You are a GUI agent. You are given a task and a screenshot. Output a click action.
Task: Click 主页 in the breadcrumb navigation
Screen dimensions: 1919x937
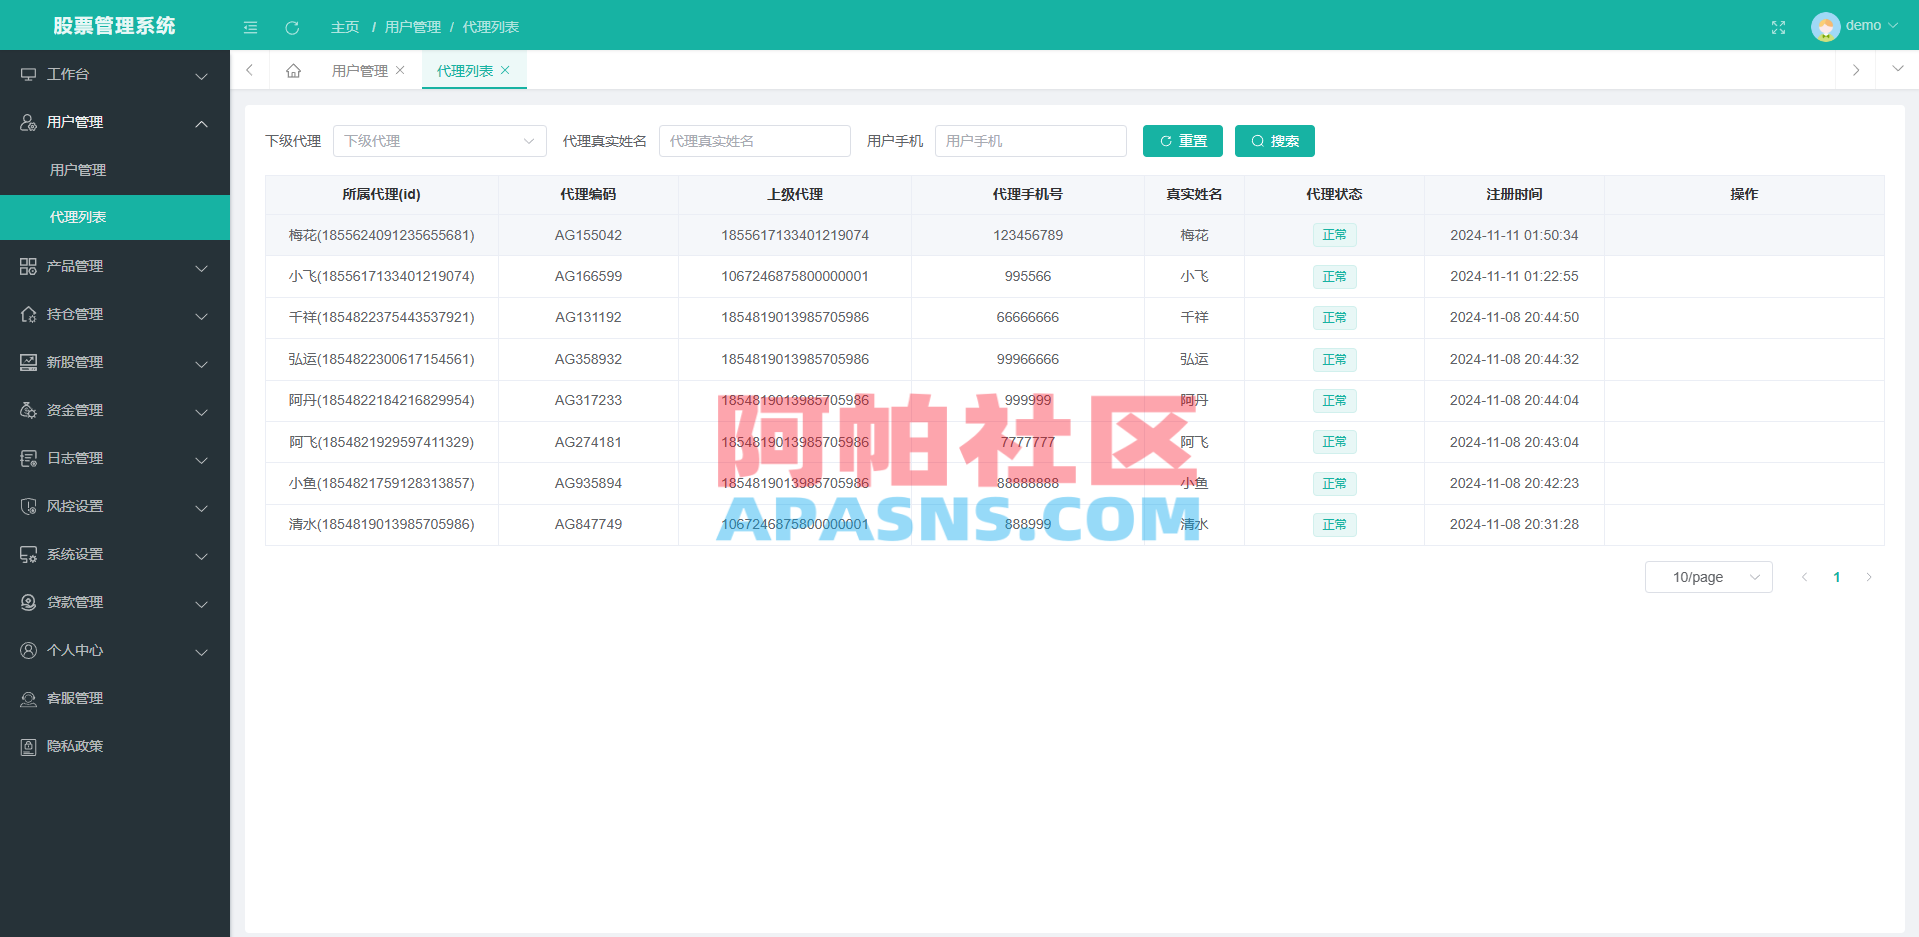point(344,27)
